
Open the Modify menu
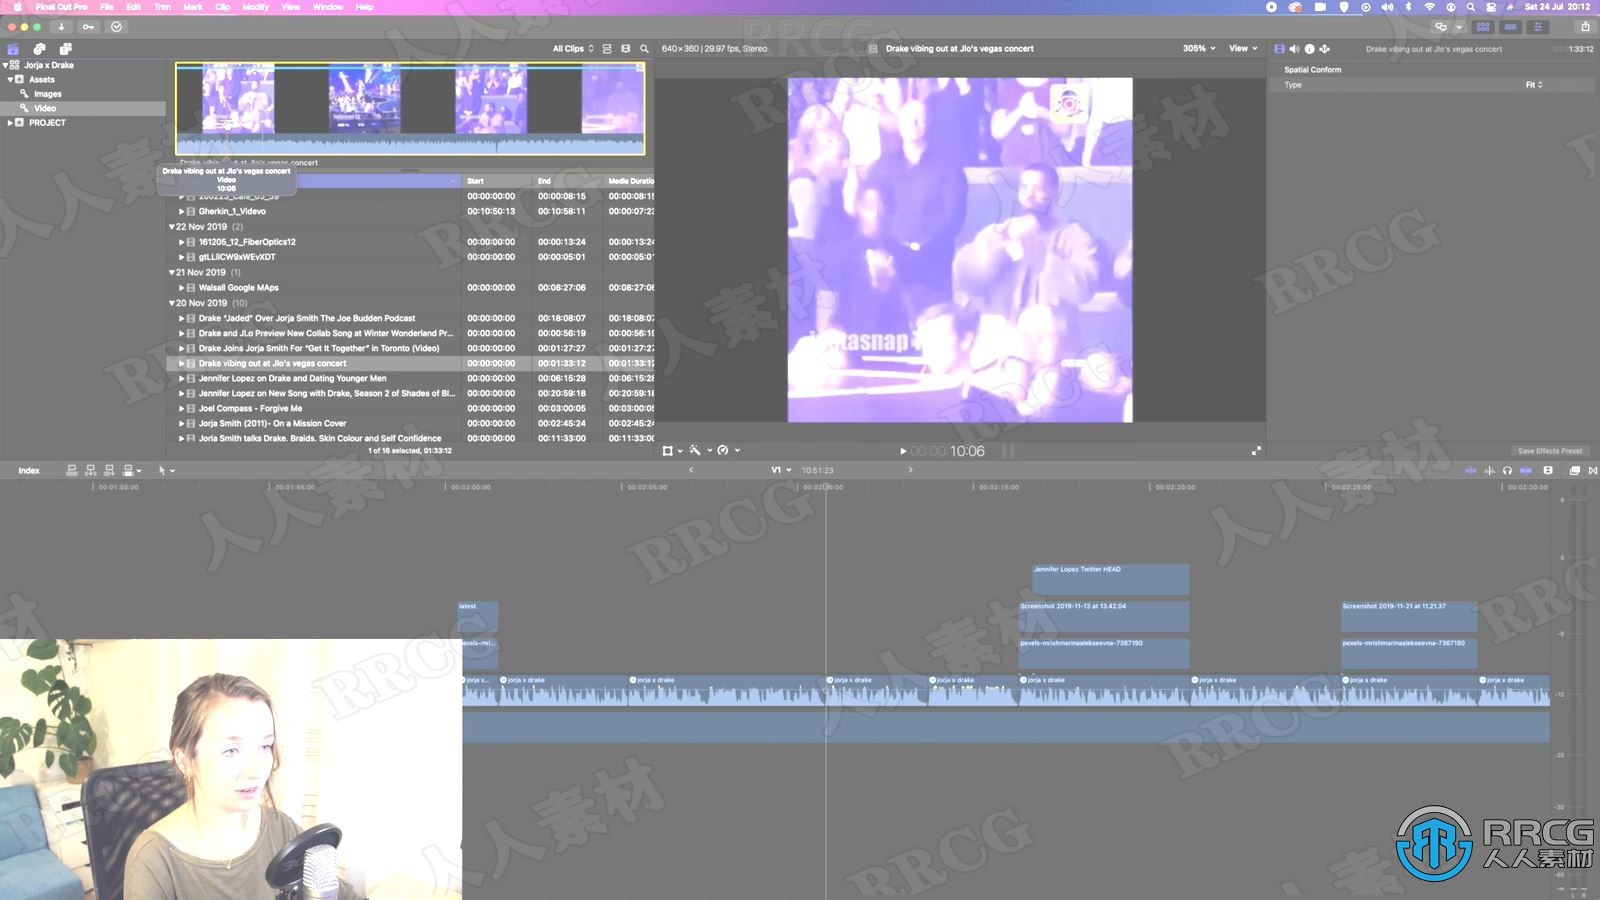click(256, 7)
